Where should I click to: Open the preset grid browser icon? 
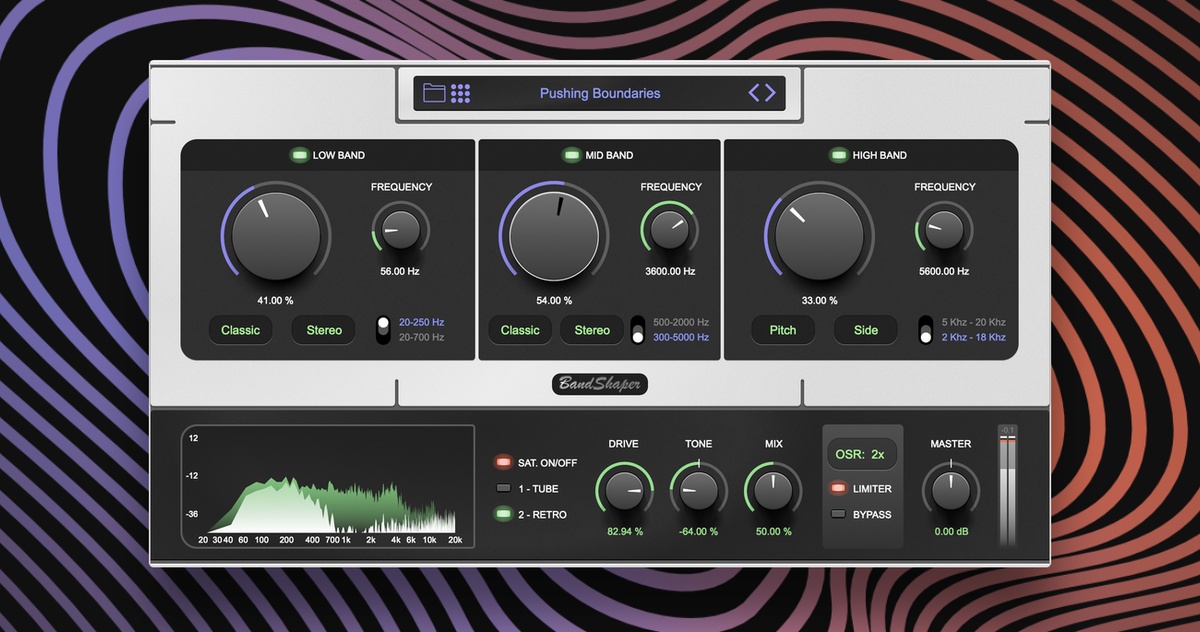click(x=460, y=93)
